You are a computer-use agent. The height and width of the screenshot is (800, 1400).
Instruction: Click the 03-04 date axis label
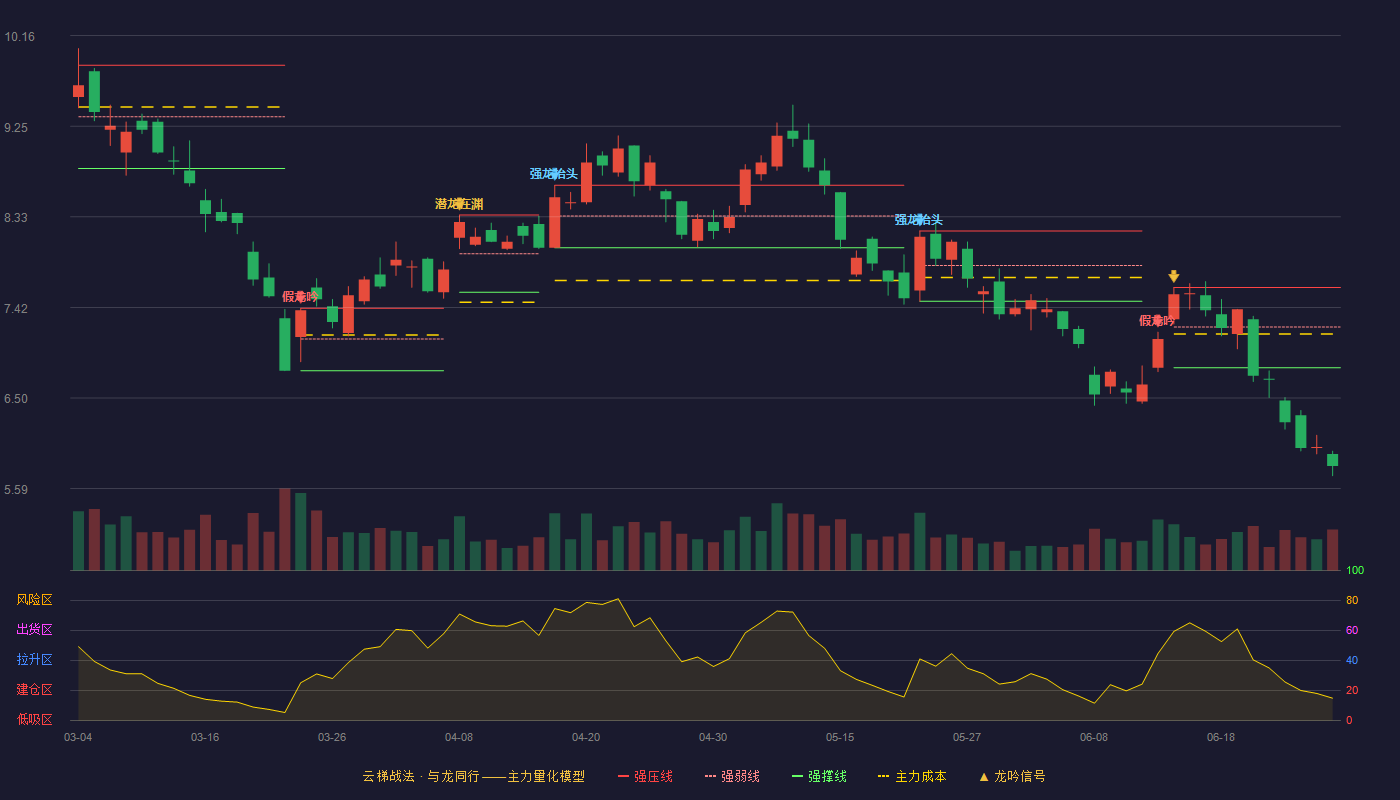click(x=78, y=737)
